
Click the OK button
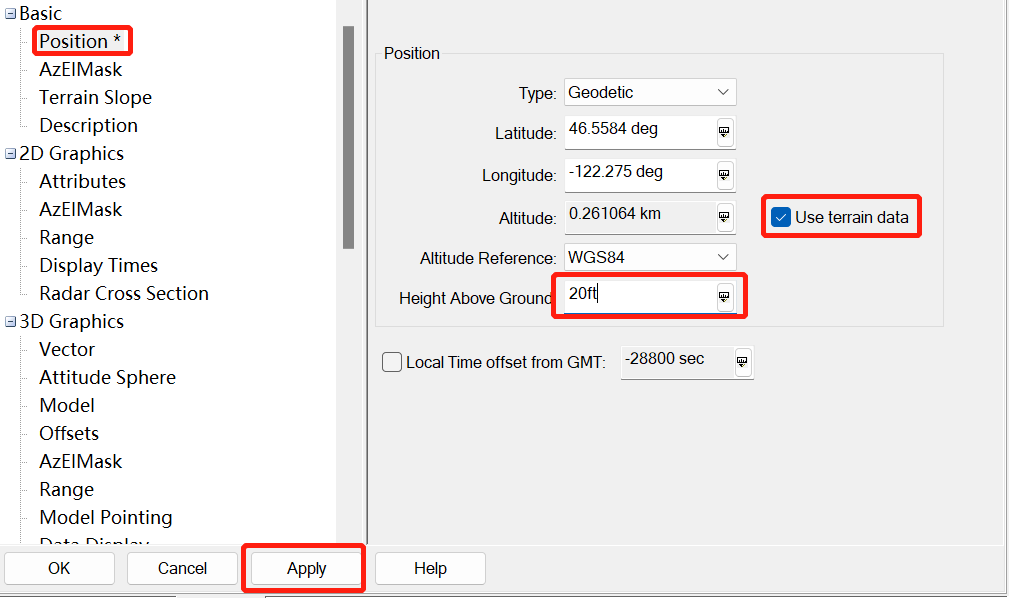[x=59, y=568]
